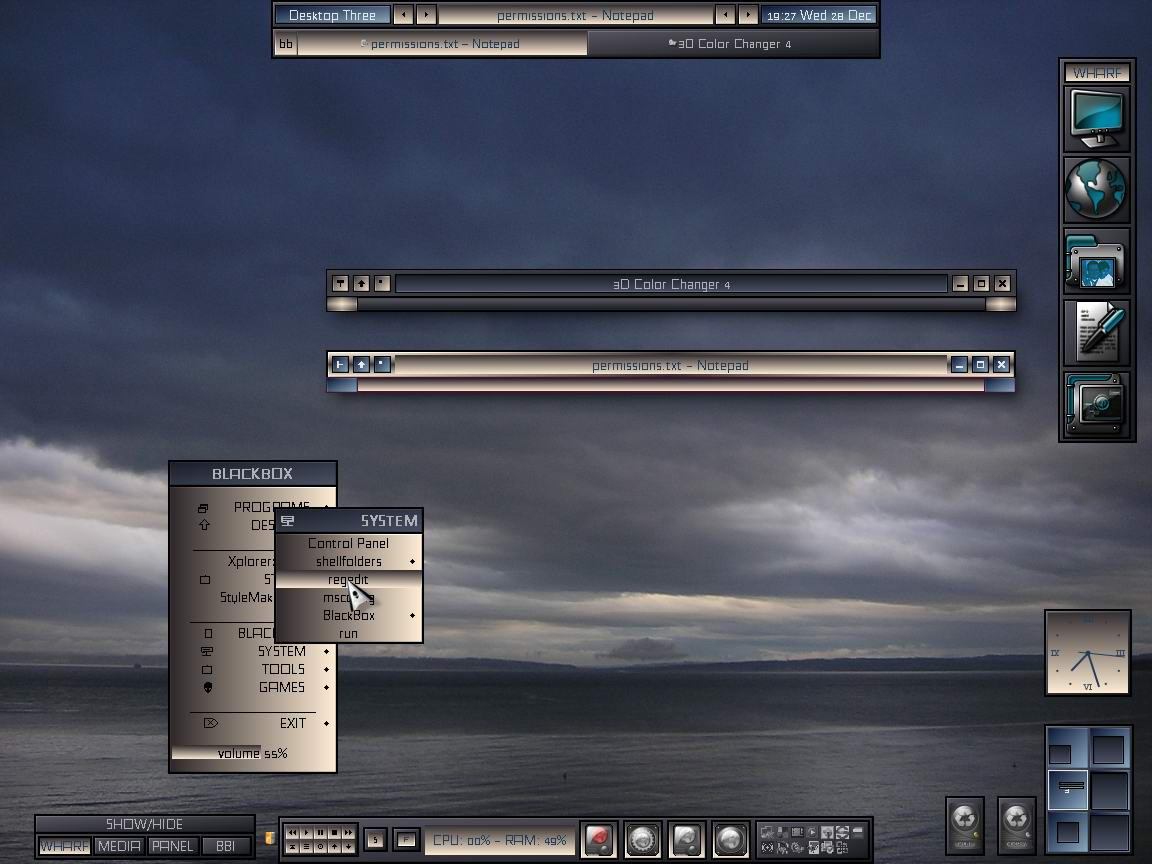Image resolution: width=1152 pixels, height=864 pixels.
Task: Click the SYSTEM submenu title bar
Action: [348, 521]
